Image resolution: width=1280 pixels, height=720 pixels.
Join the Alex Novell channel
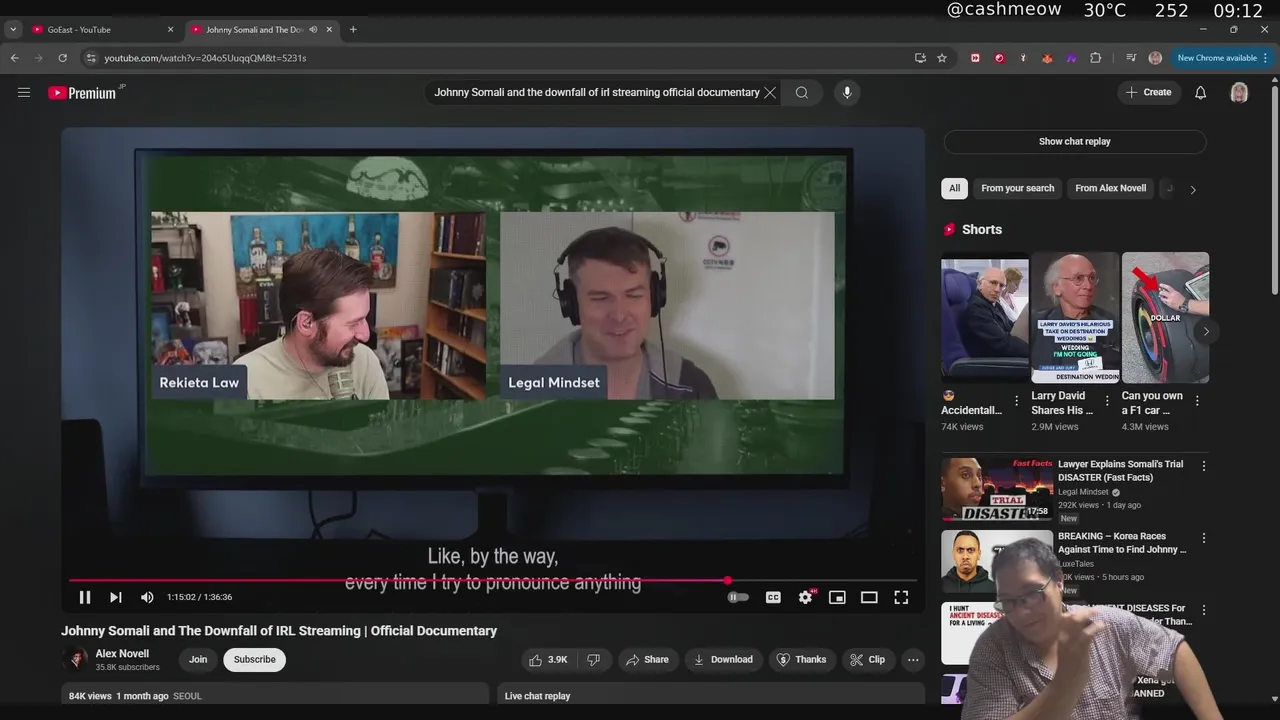point(198,660)
